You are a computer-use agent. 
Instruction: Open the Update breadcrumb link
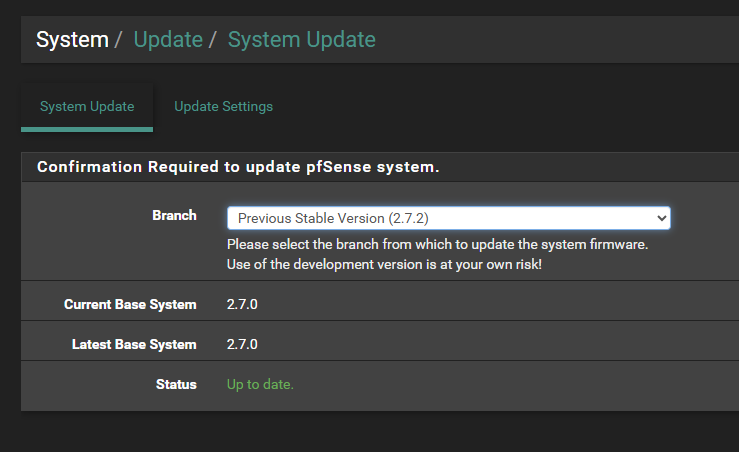(x=168, y=40)
